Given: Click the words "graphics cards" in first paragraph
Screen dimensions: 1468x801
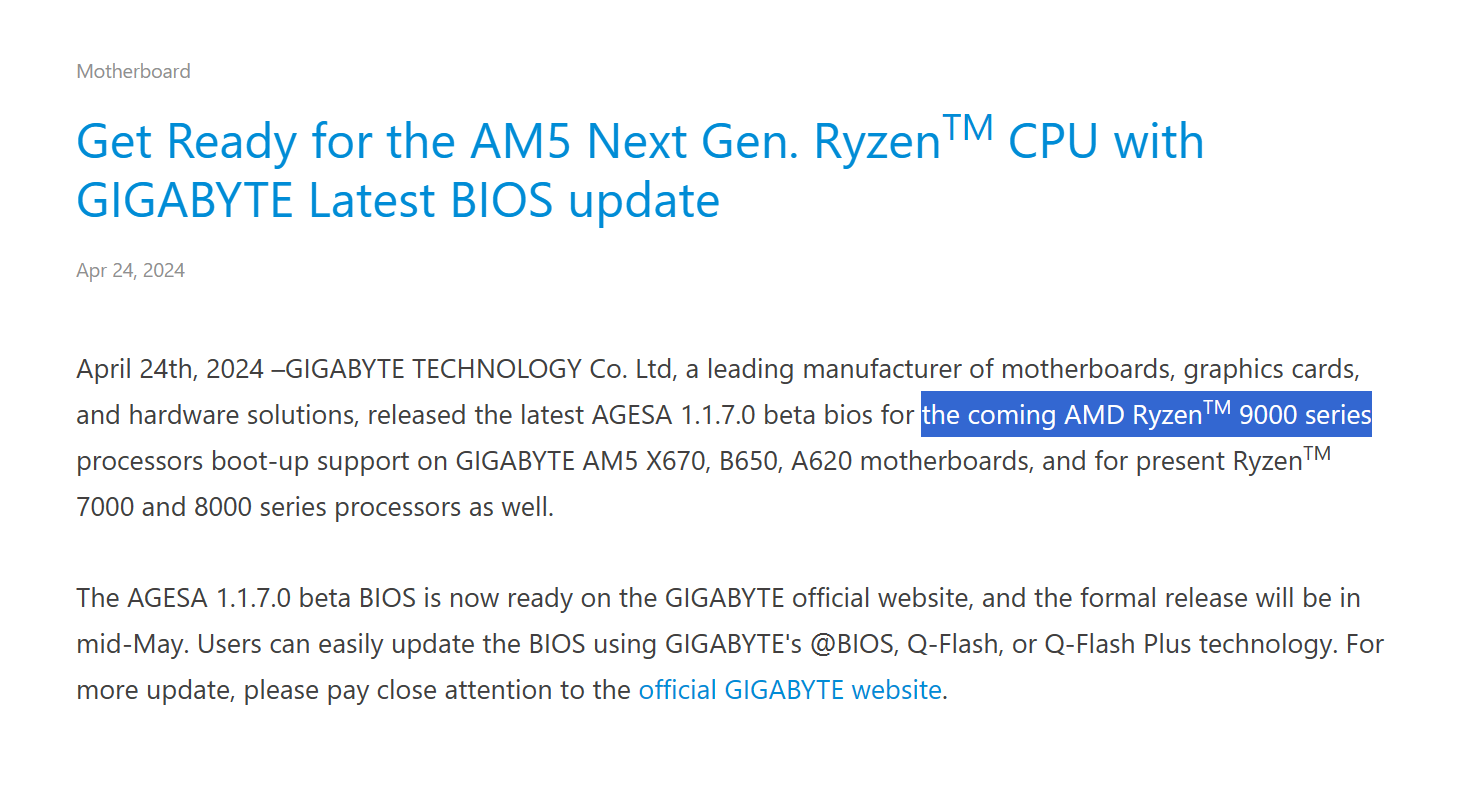Looking at the screenshot, I should point(1270,369).
